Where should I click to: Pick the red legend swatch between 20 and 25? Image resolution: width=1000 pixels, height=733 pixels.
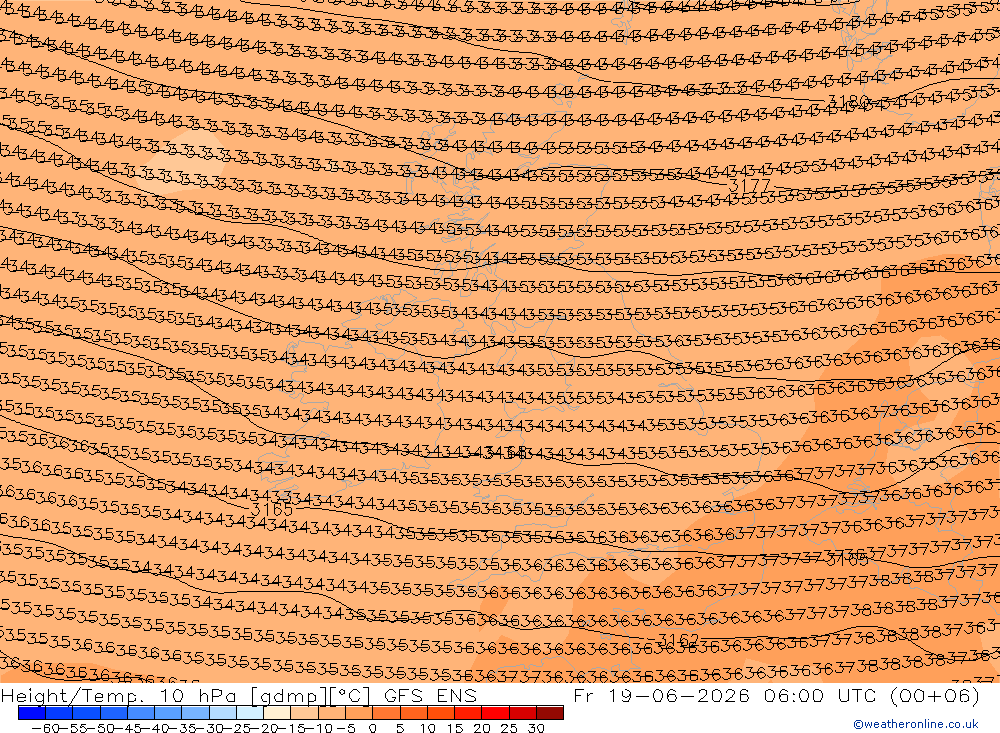coord(495,713)
